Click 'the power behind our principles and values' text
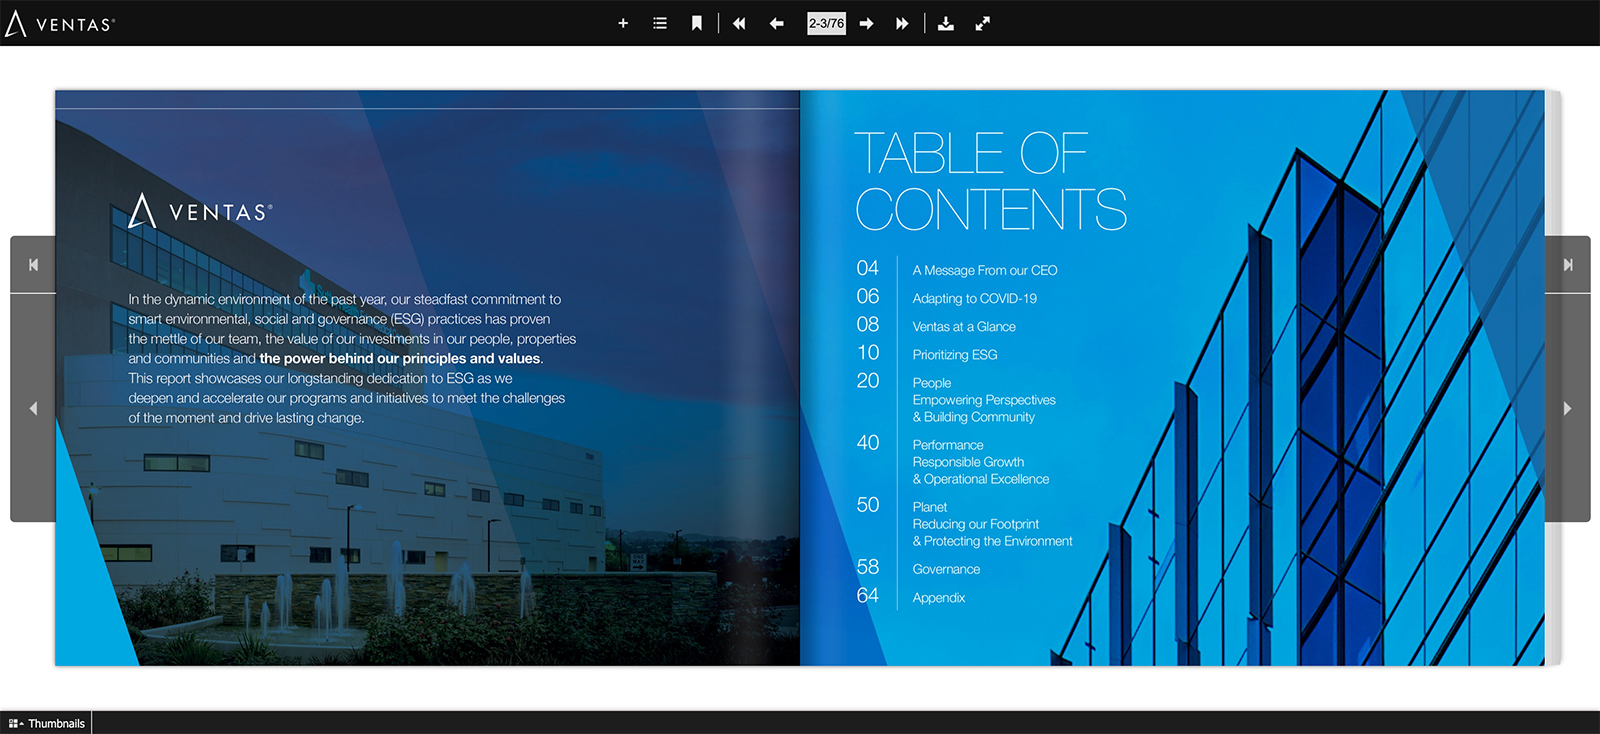Screen dimensions: 1600x734 tap(400, 358)
